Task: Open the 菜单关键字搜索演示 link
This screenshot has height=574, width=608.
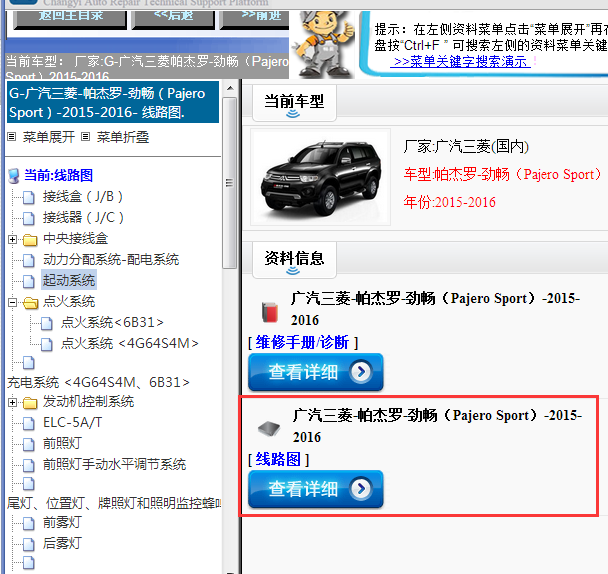Action: pyautogui.click(x=460, y=61)
